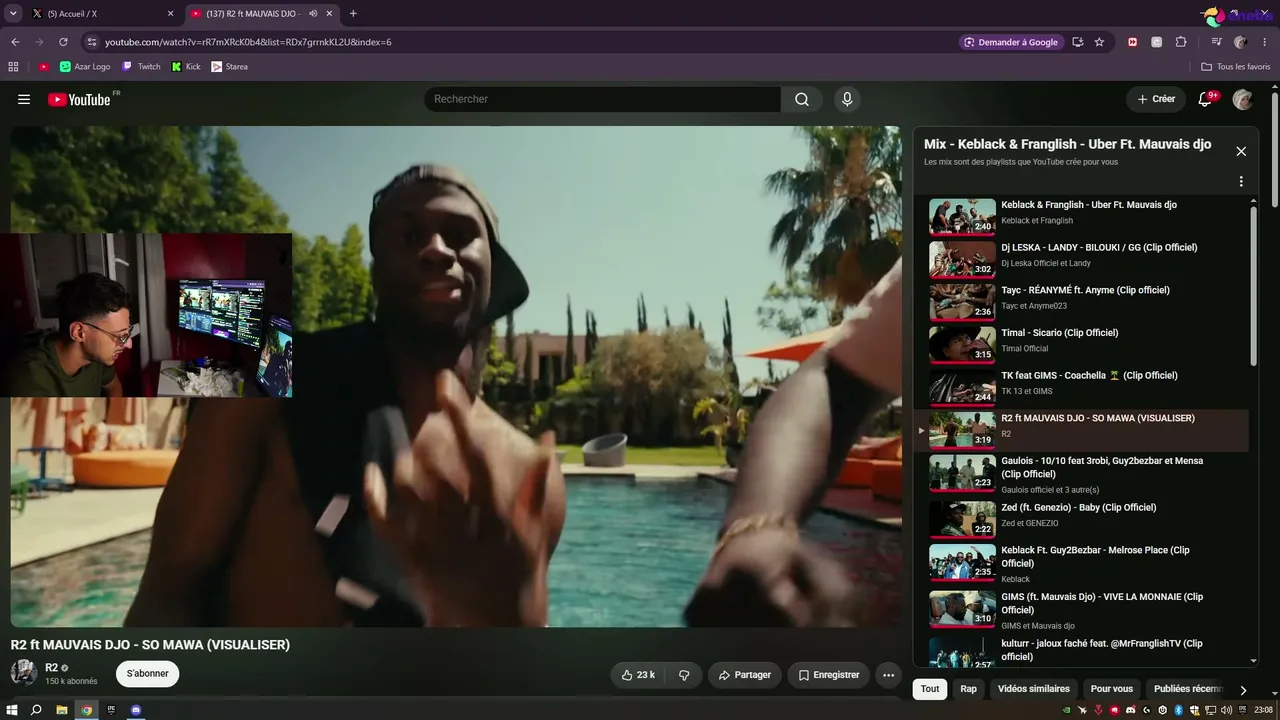This screenshot has width=1280, height=720.
Task: Open the tab search dropdown arrow
Action: [13, 14]
